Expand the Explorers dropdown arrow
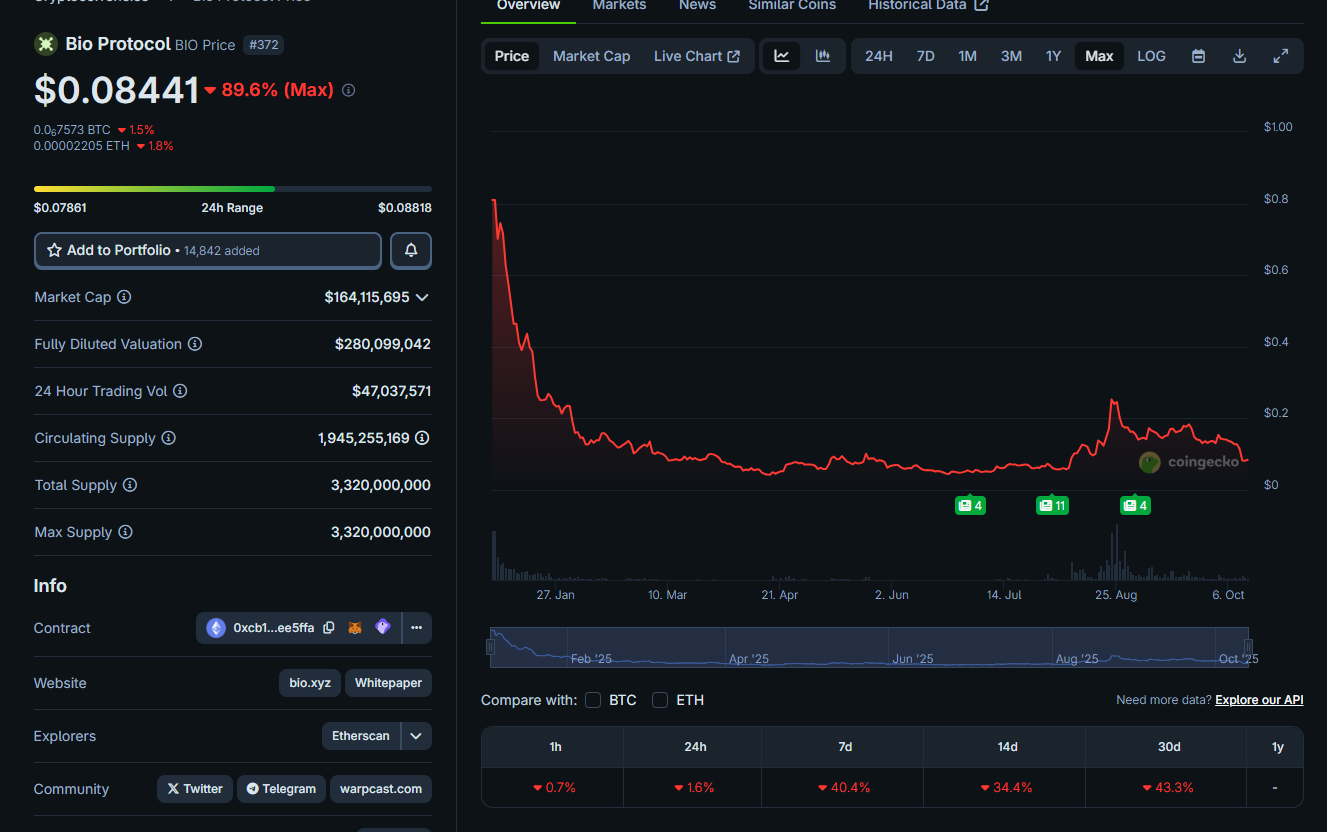 [x=416, y=736]
